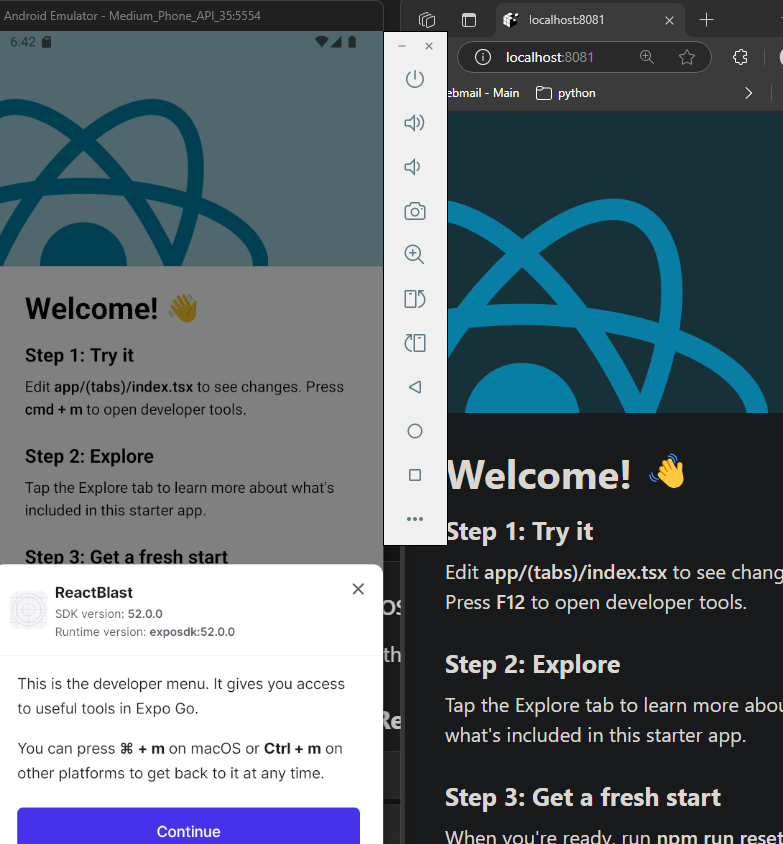Click 'SDK version: 52.0.0' text

click(109, 614)
